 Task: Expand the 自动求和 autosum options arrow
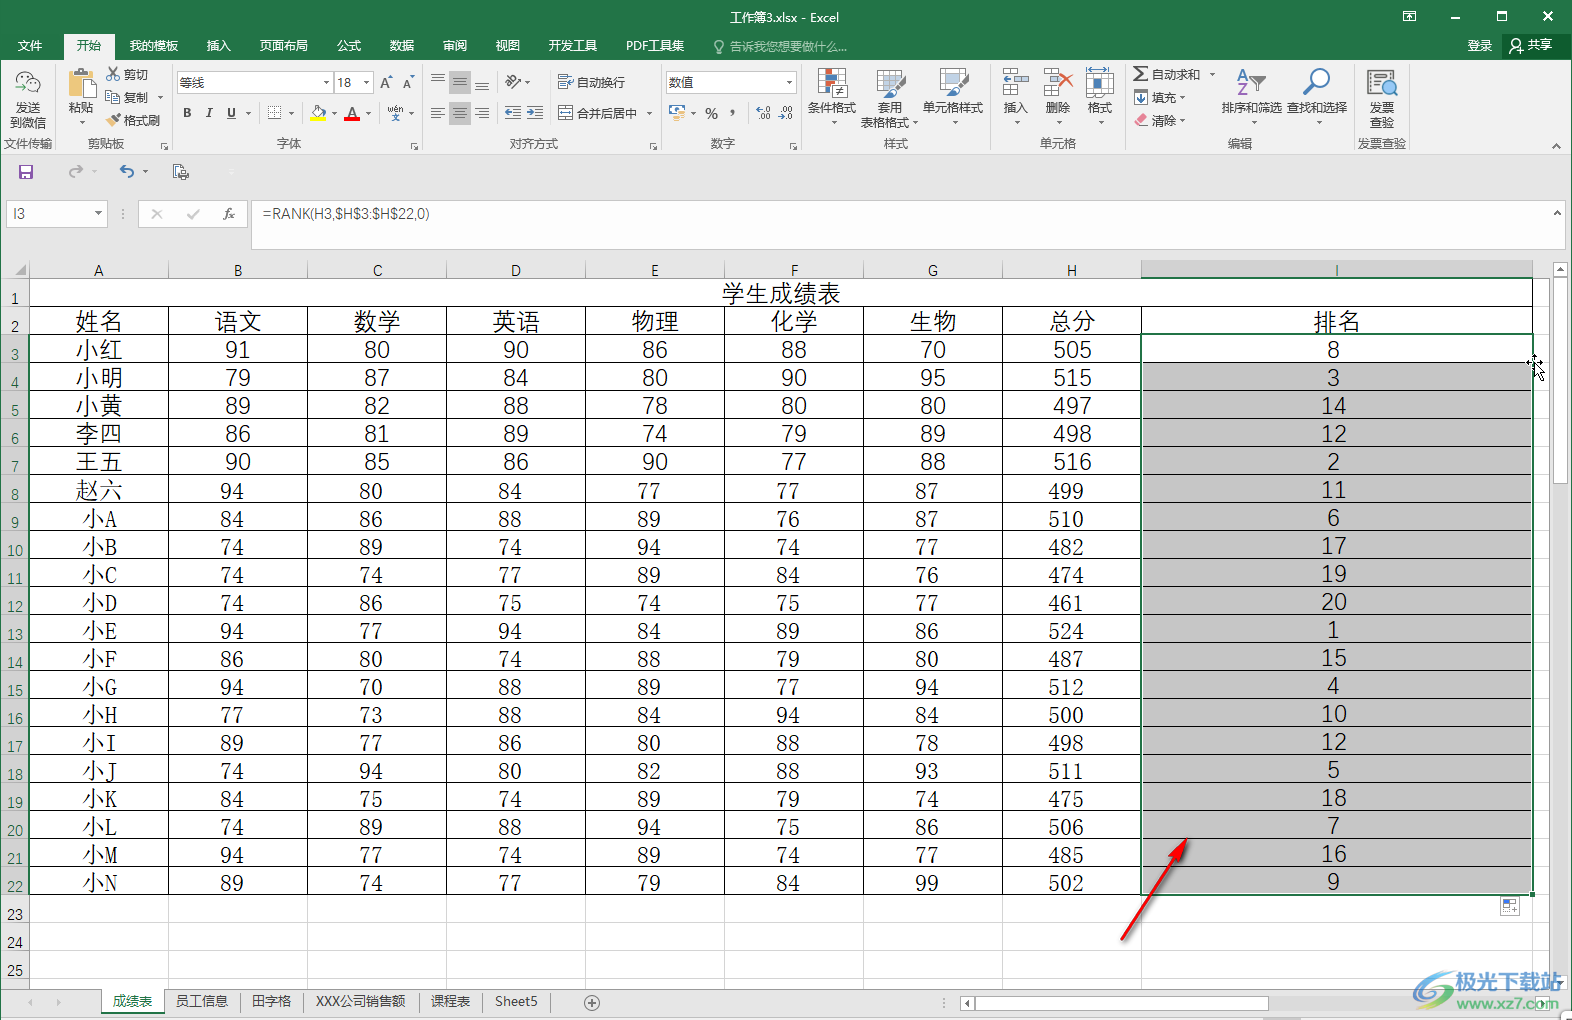[1212, 75]
